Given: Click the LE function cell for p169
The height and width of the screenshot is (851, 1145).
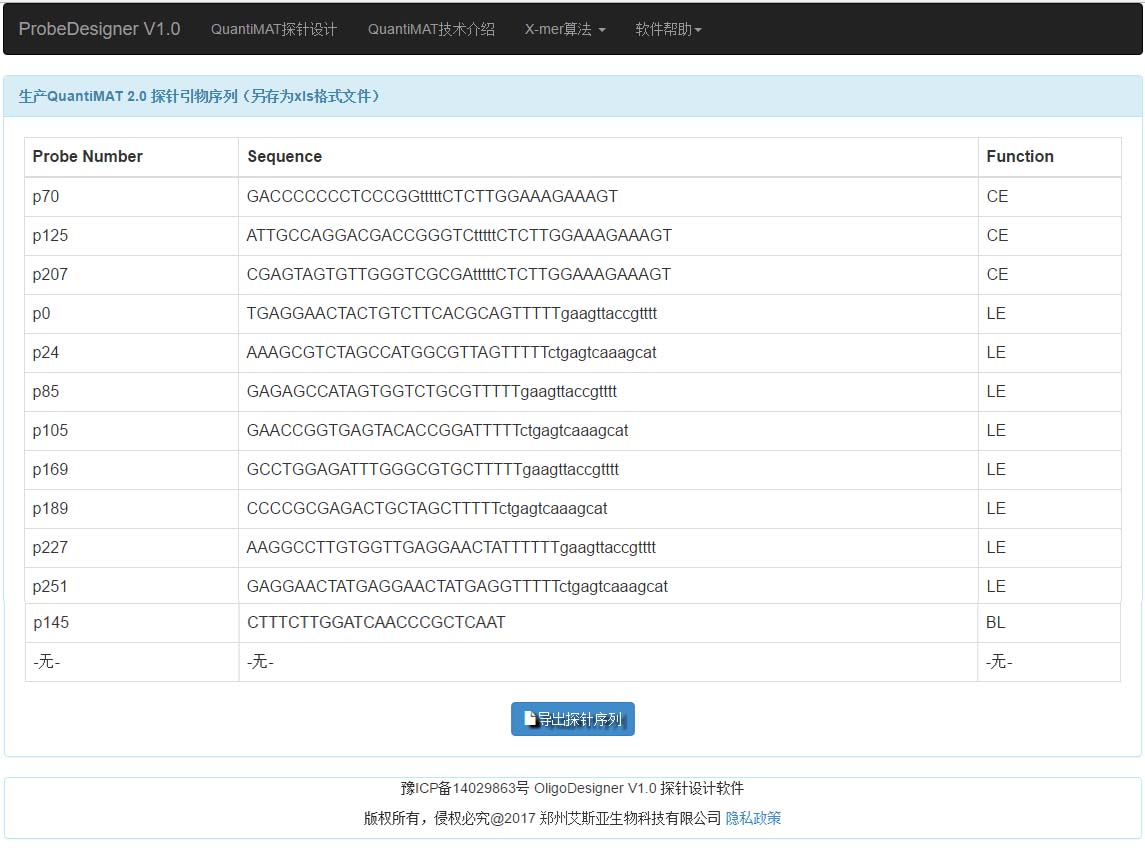Looking at the screenshot, I should pyautogui.click(x=1049, y=470).
